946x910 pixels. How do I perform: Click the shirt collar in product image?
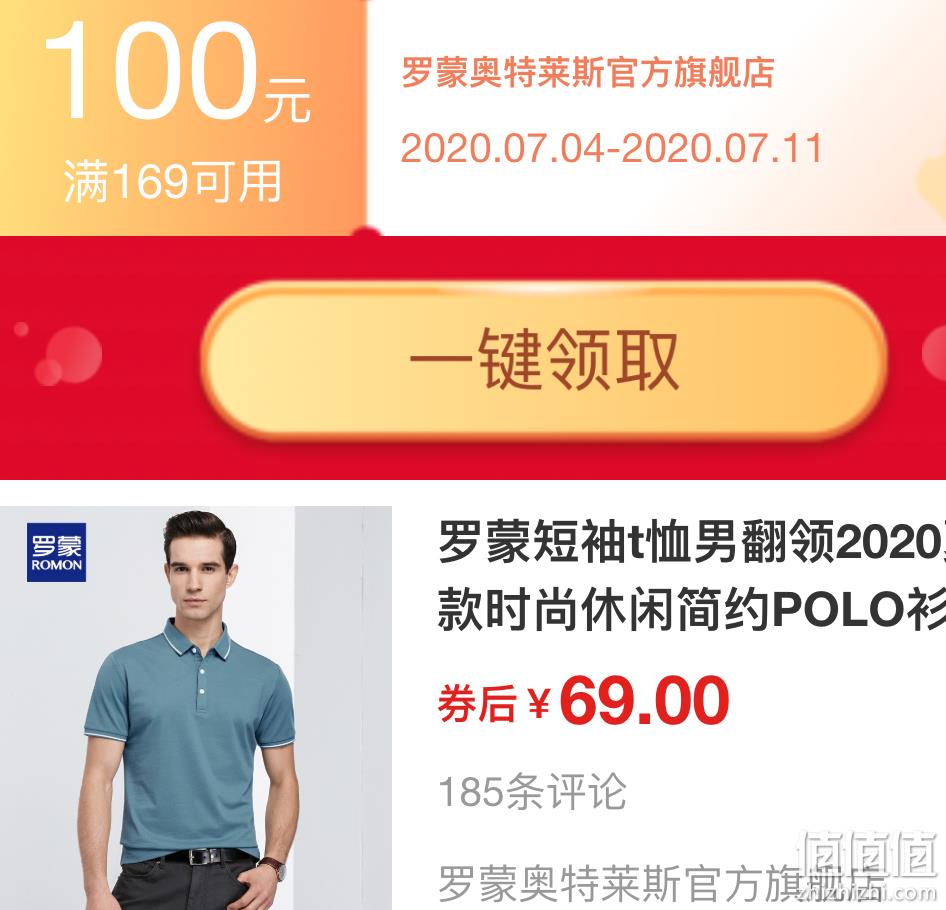[x=196, y=641]
